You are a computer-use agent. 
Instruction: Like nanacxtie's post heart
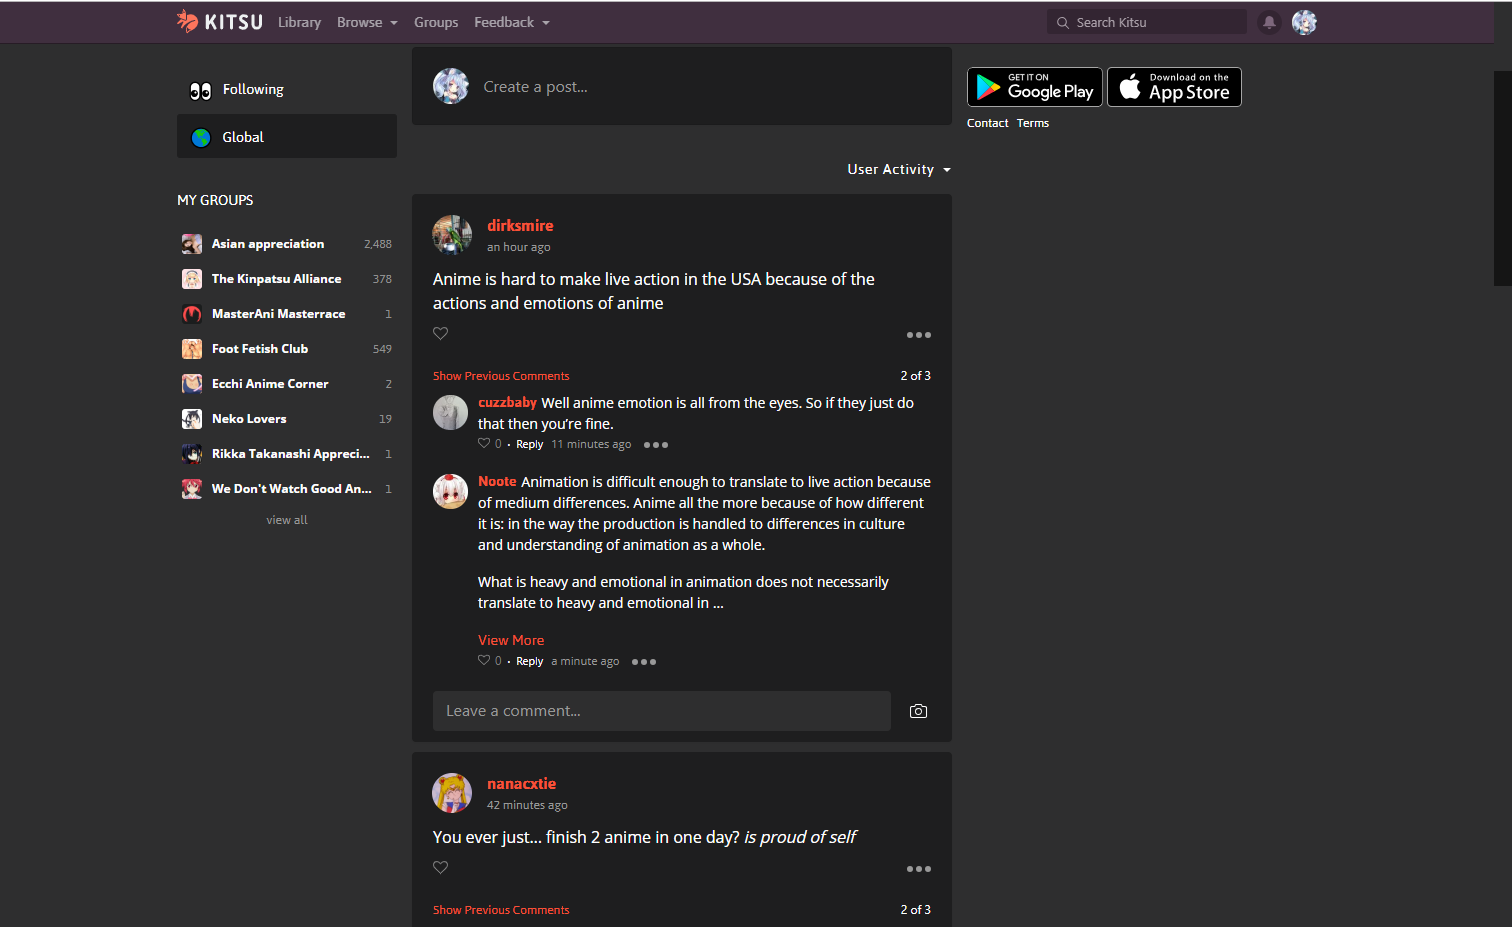[440, 867]
